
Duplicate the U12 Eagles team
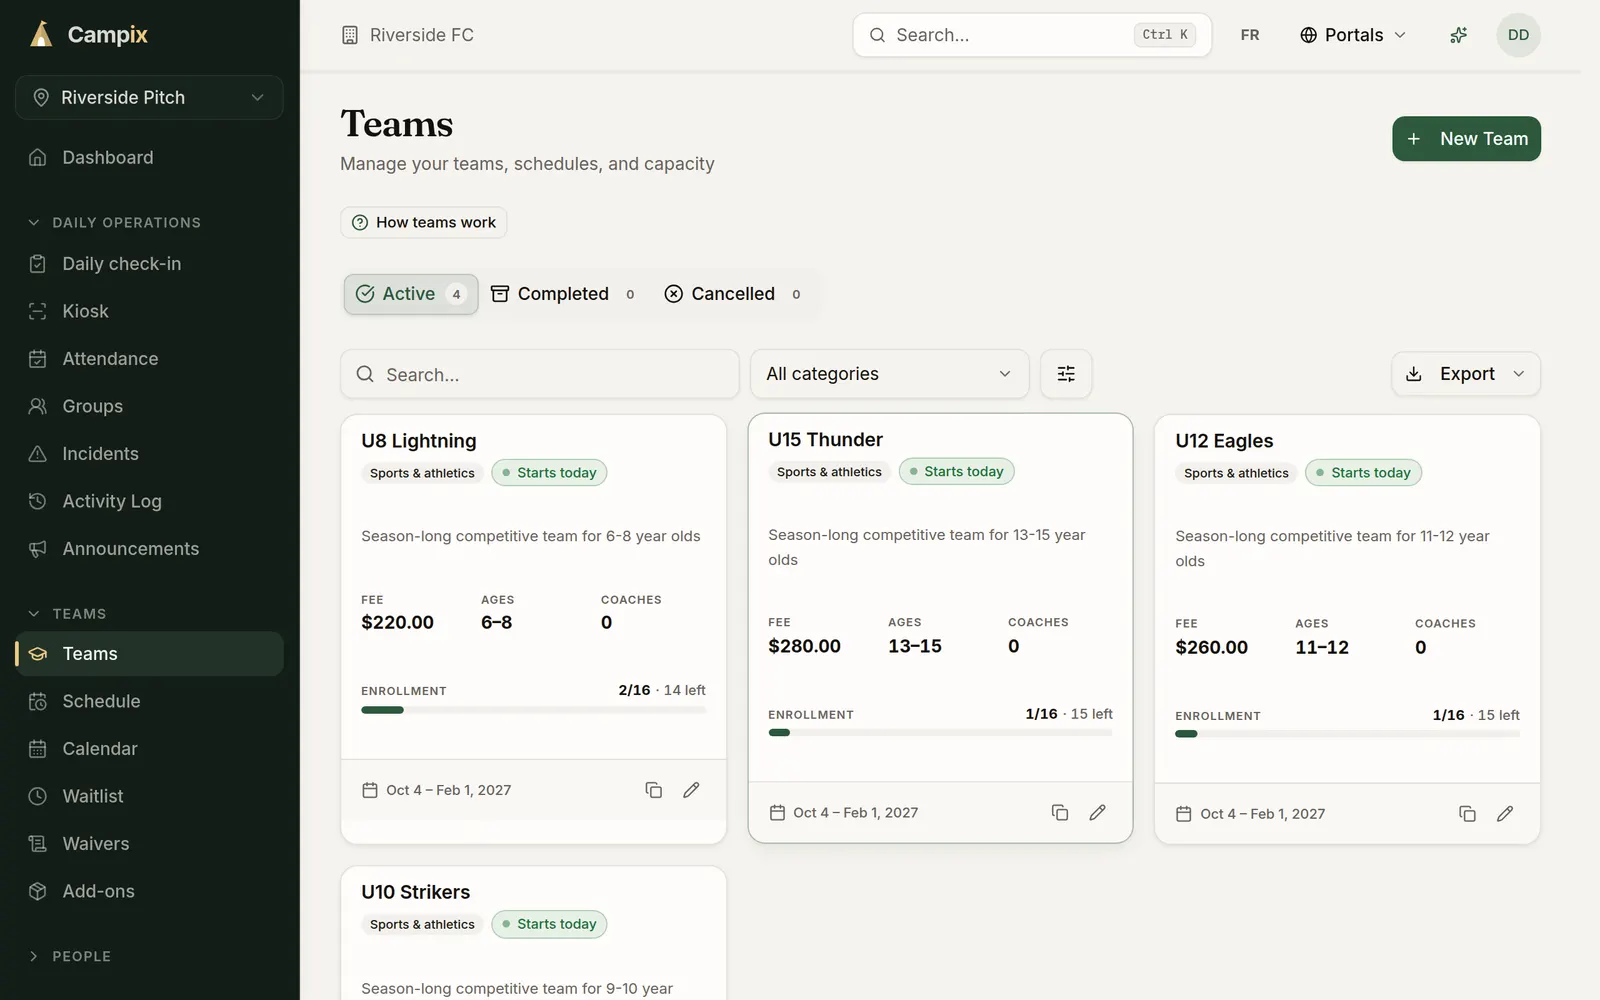[1467, 814]
